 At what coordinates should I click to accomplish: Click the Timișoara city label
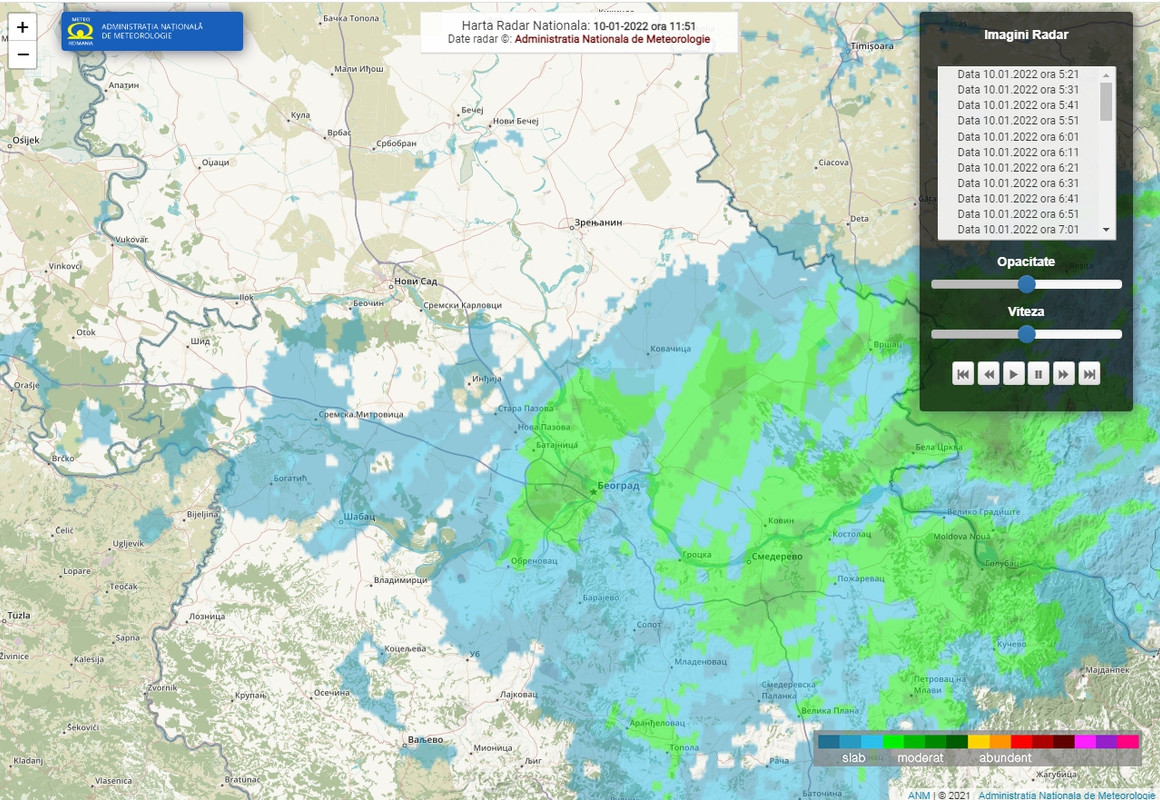pos(872,46)
